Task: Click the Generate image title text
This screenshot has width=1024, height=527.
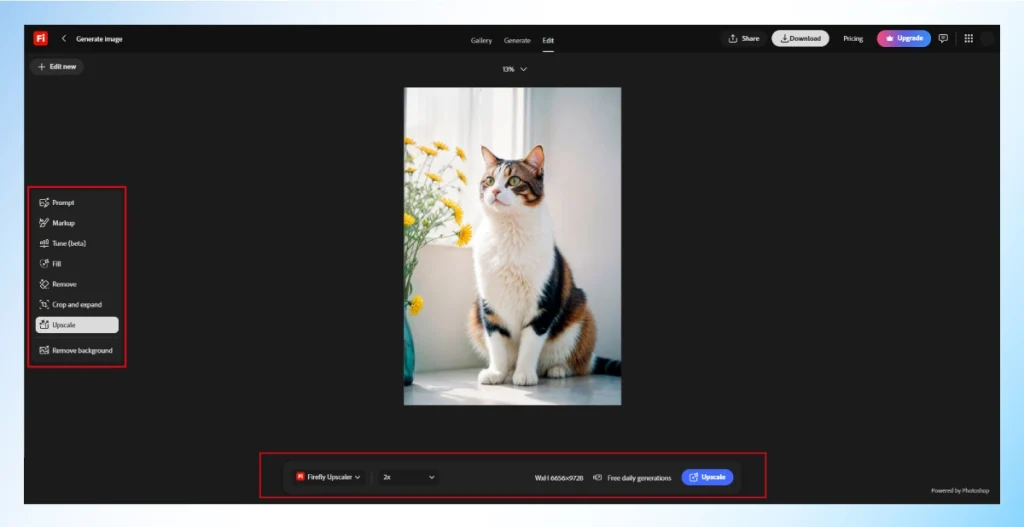Action: (99, 39)
